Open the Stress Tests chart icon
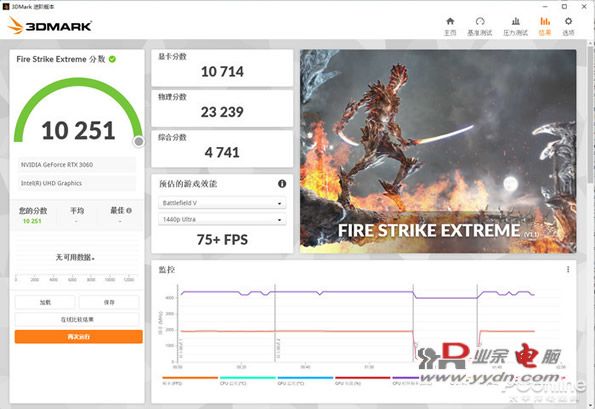Viewport: 595px width, 409px height. (515, 22)
